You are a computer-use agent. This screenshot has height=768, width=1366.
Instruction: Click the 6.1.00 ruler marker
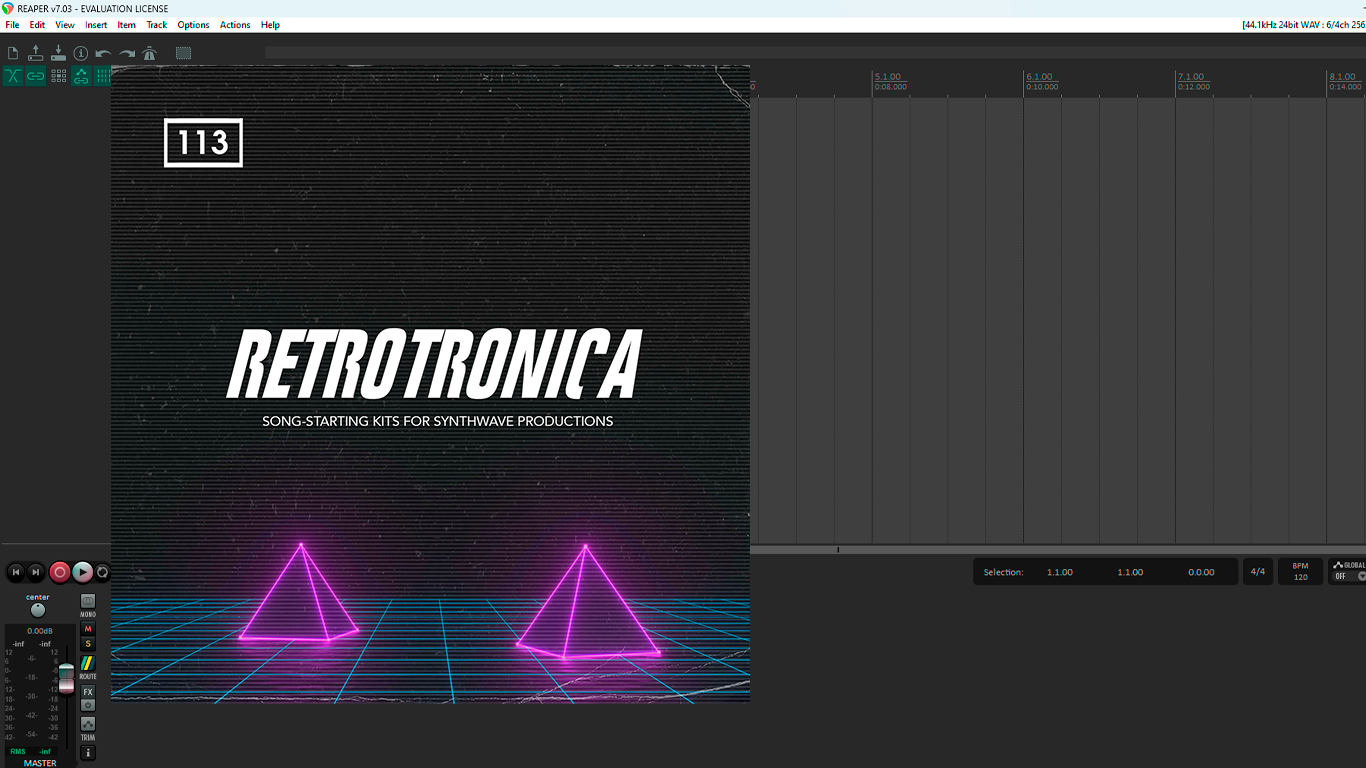(x=1039, y=77)
